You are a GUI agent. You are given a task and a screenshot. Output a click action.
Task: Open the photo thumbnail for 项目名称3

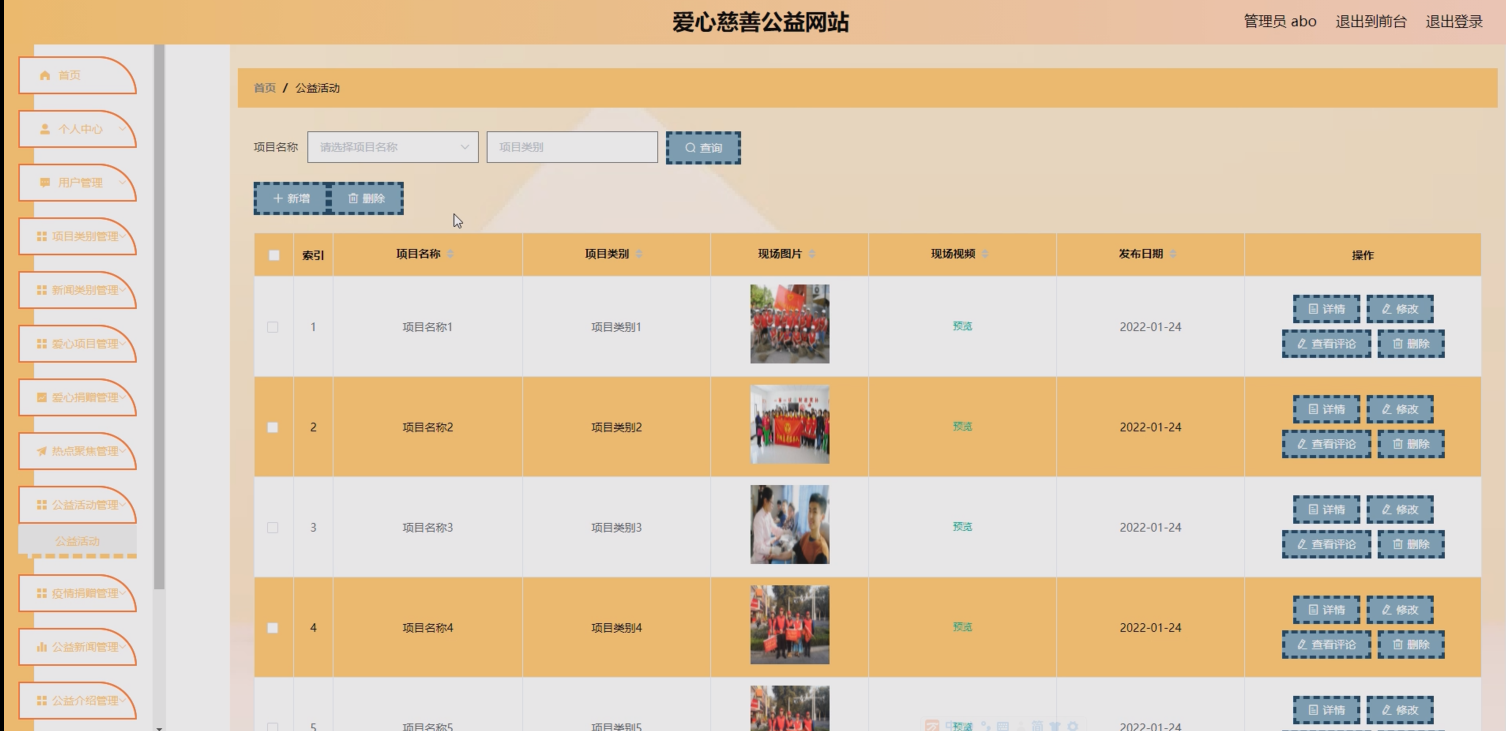pyautogui.click(x=790, y=525)
